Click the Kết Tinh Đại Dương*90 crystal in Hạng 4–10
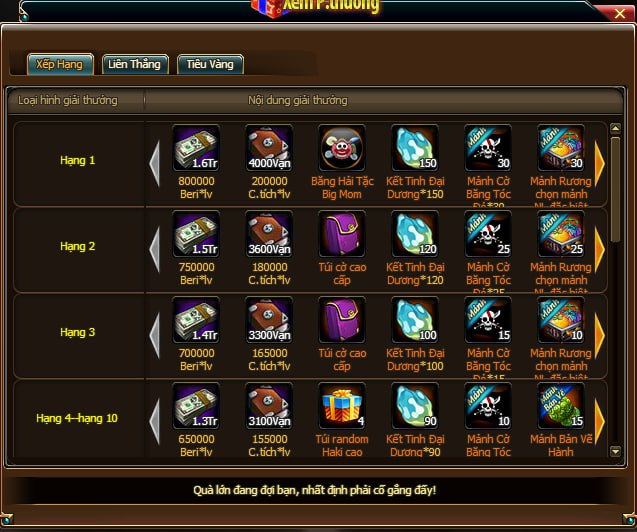Screen dimensions: 637x532 tap(415, 406)
